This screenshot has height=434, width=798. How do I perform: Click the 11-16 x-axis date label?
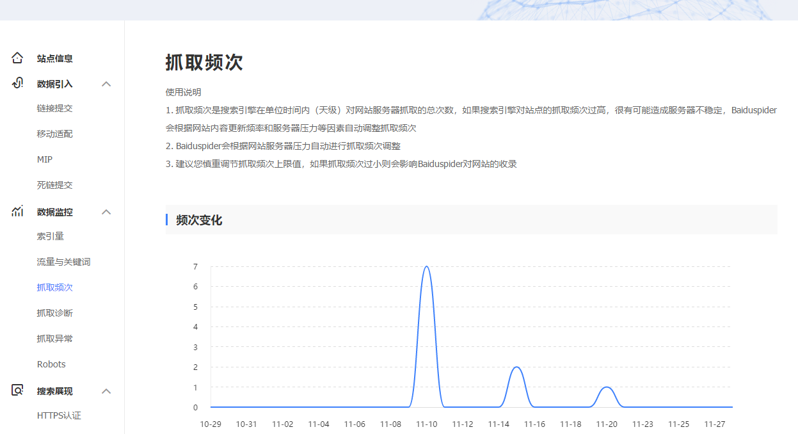(534, 424)
